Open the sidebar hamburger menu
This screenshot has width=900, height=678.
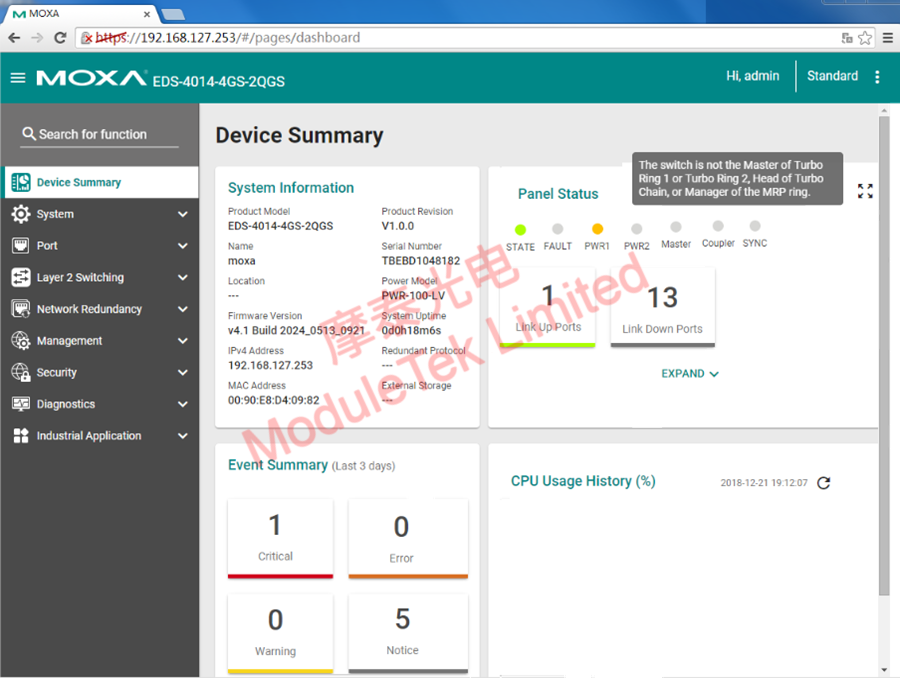[x=18, y=77]
